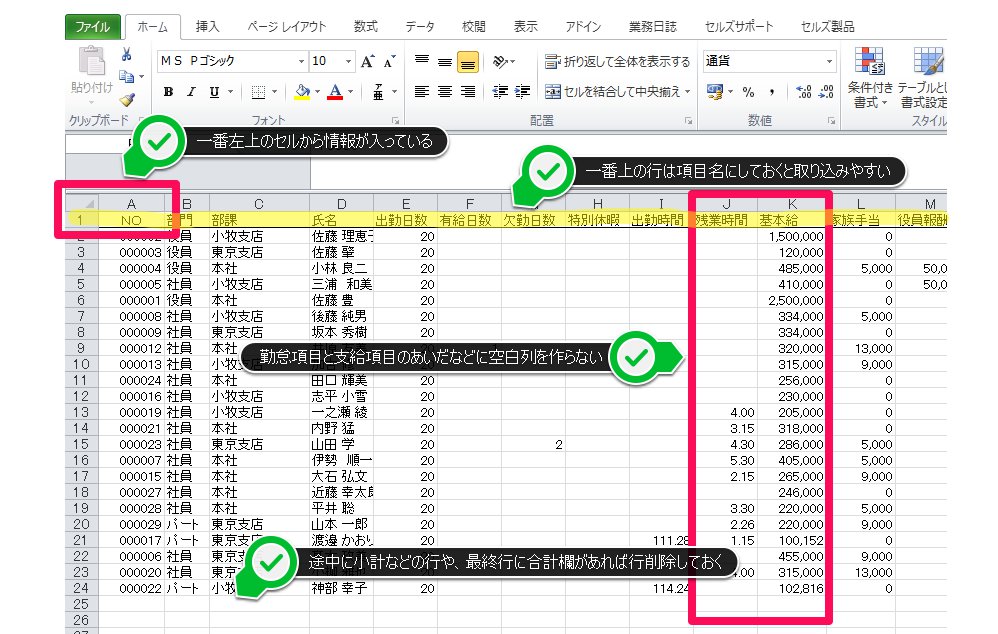998x634 pixels.
Task: Select column D header
Action: pos(341,203)
